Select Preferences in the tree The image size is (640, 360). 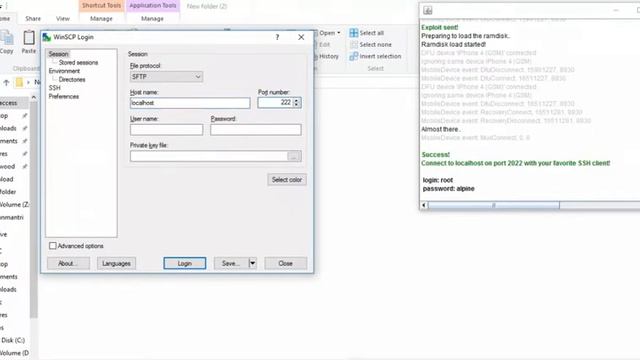point(64,96)
